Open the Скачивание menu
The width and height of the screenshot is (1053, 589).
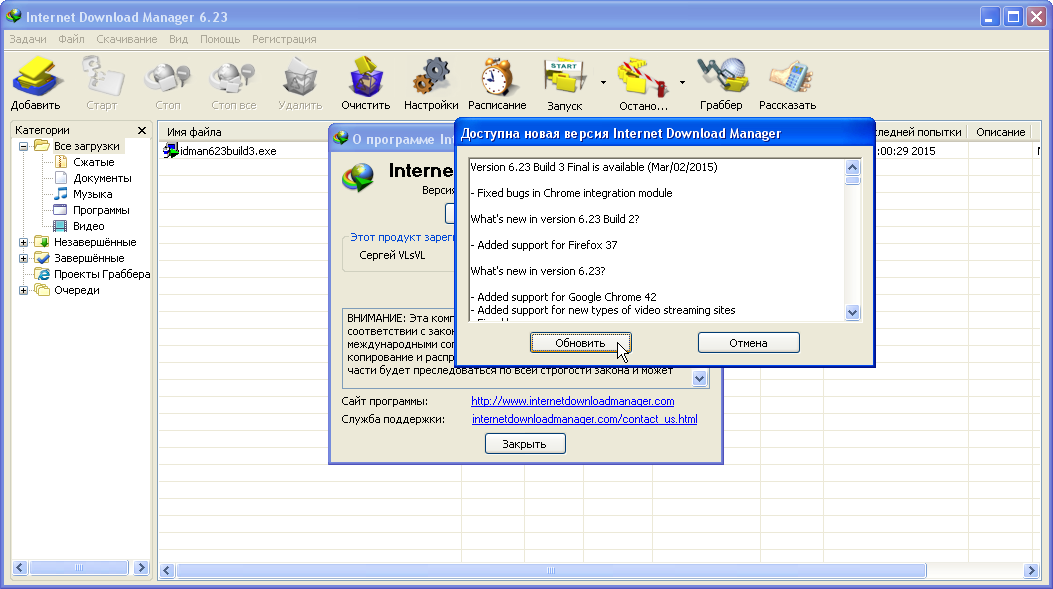tap(127, 39)
